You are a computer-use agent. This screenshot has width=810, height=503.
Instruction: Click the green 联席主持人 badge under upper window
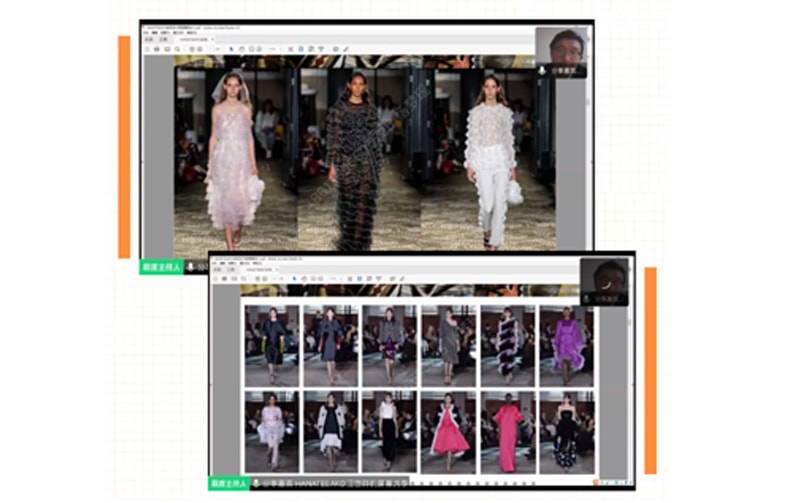[161, 267]
